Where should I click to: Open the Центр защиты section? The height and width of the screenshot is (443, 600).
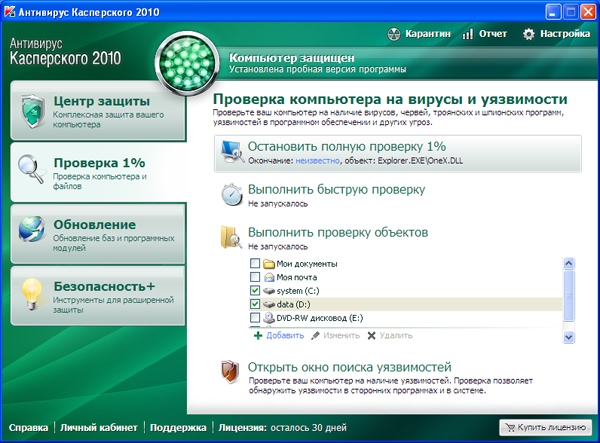pyautogui.click(x=98, y=111)
